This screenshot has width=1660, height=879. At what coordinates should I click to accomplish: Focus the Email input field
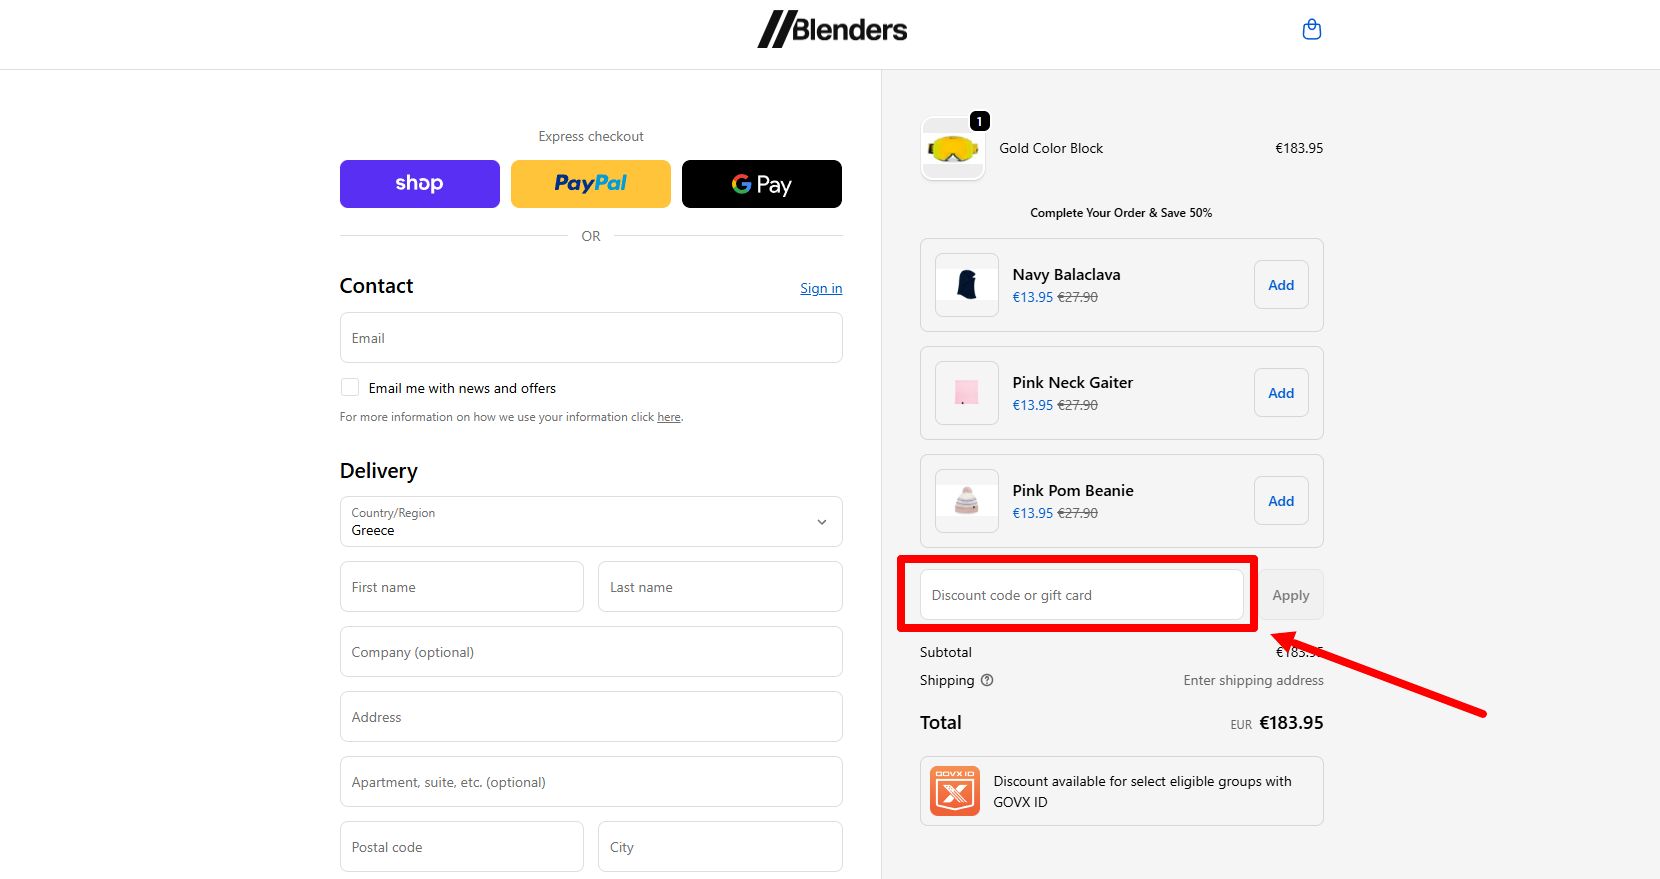pyautogui.click(x=591, y=338)
